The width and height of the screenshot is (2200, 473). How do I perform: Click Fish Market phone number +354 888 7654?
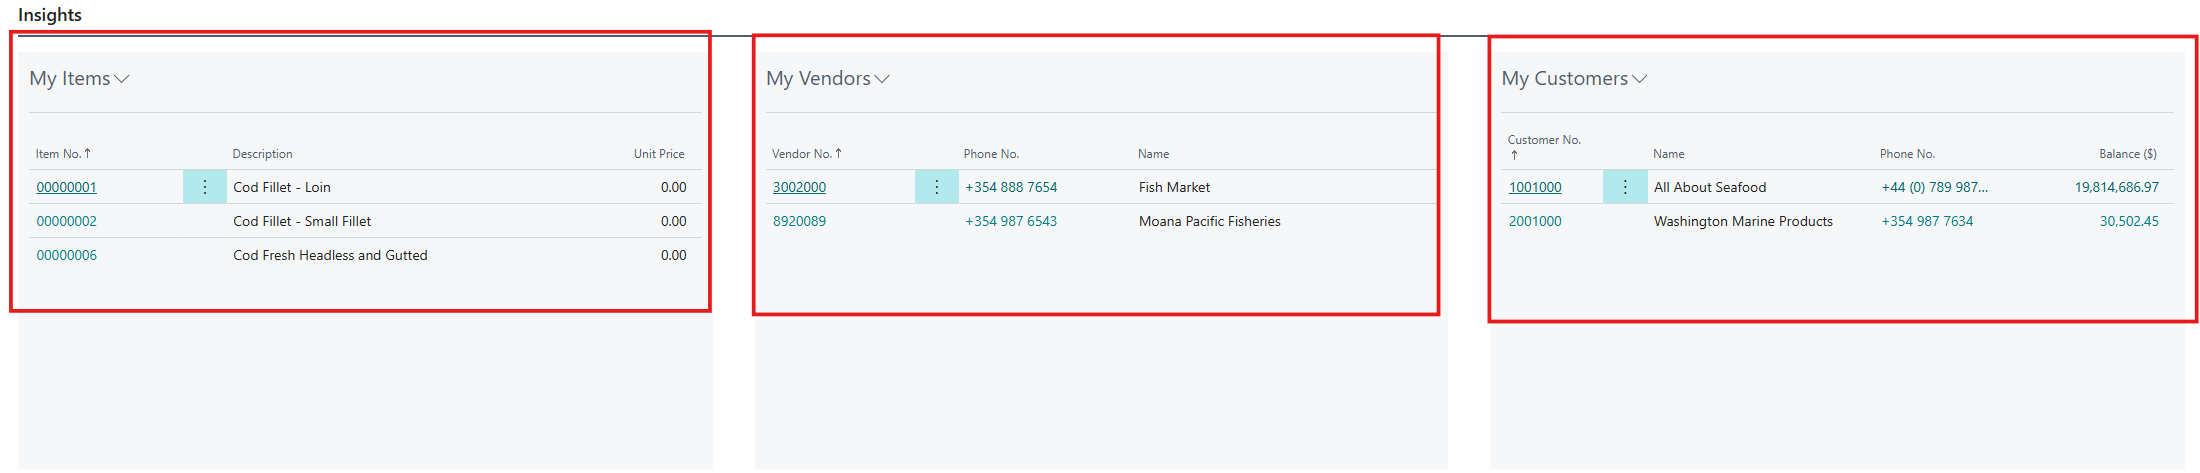pyautogui.click(x=1011, y=187)
